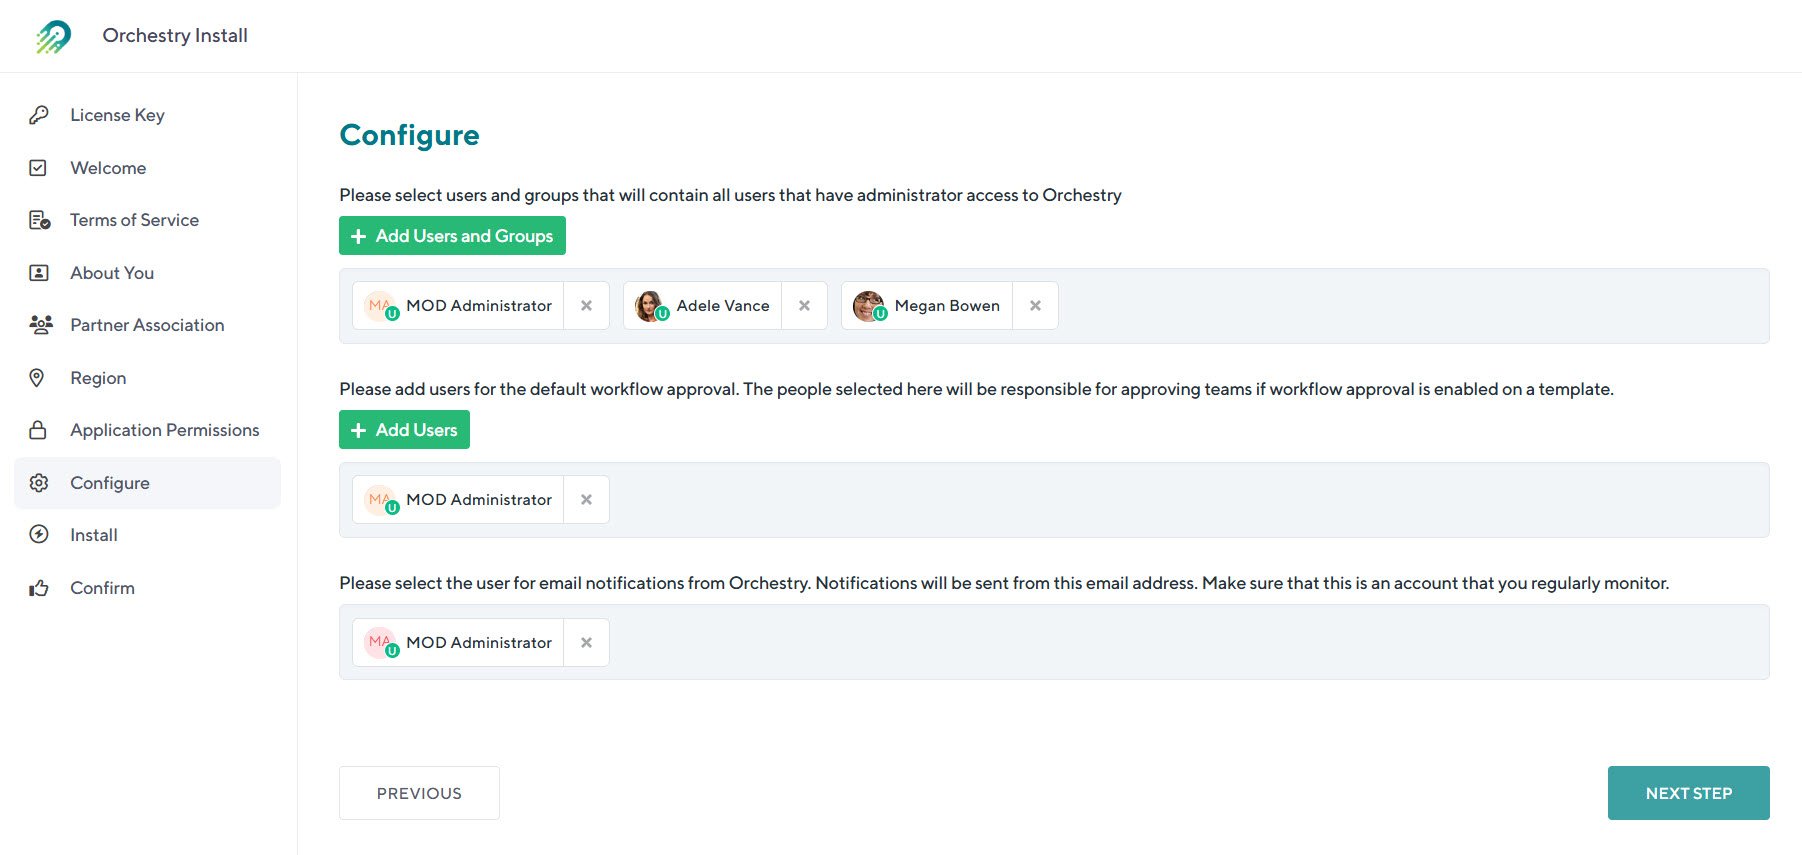The image size is (1802, 855).
Task: Click Adele Vance name chip
Action: pyautogui.click(x=723, y=306)
